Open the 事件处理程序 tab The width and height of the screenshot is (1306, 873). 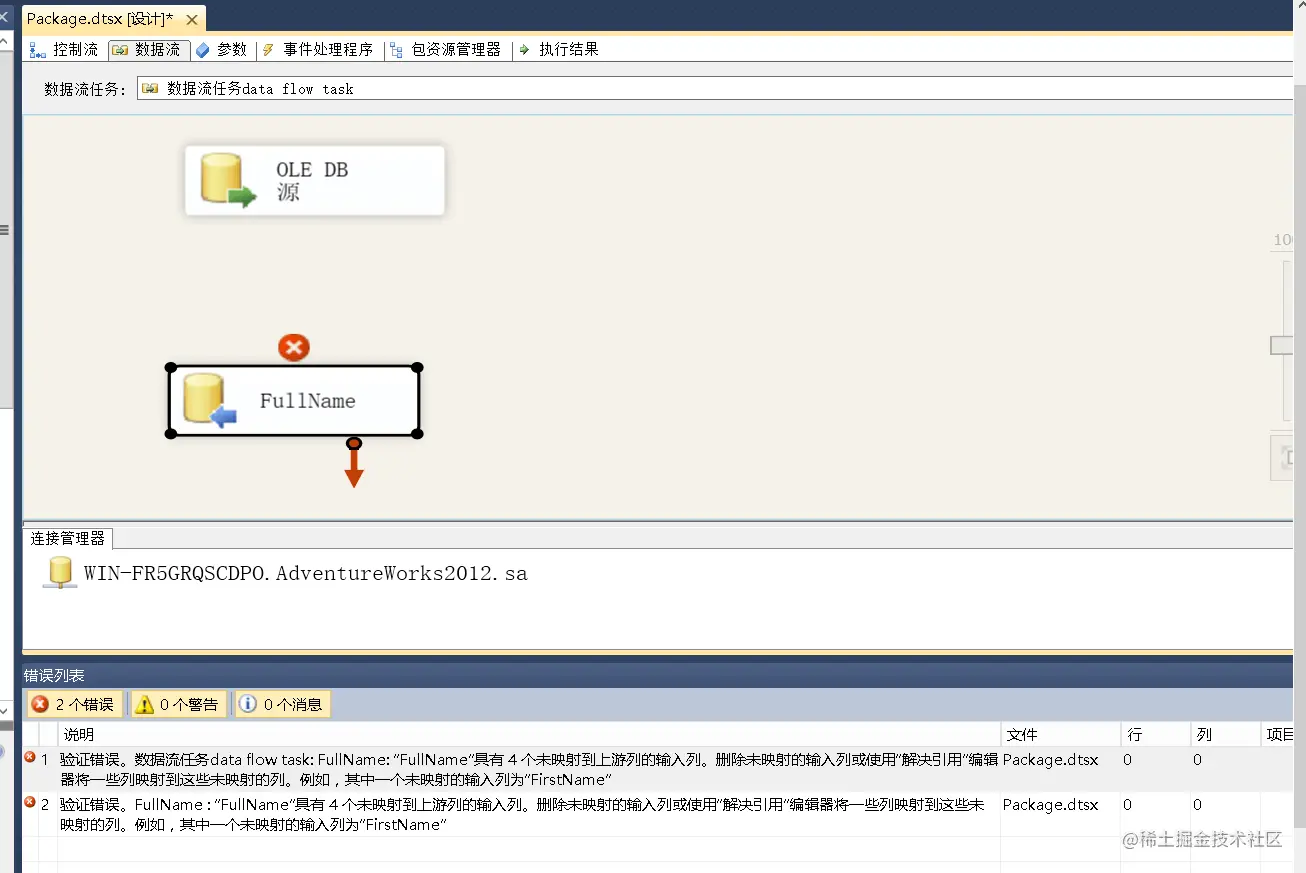pos(317,49)
